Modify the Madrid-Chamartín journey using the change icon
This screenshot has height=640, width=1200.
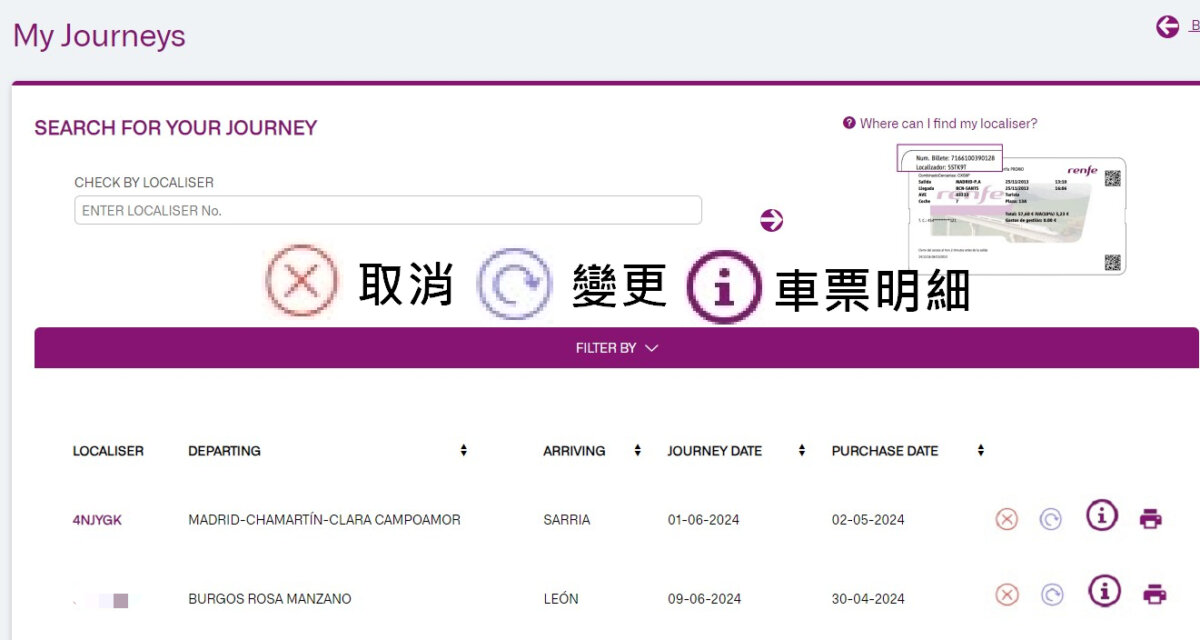[x=1050, y=519]
